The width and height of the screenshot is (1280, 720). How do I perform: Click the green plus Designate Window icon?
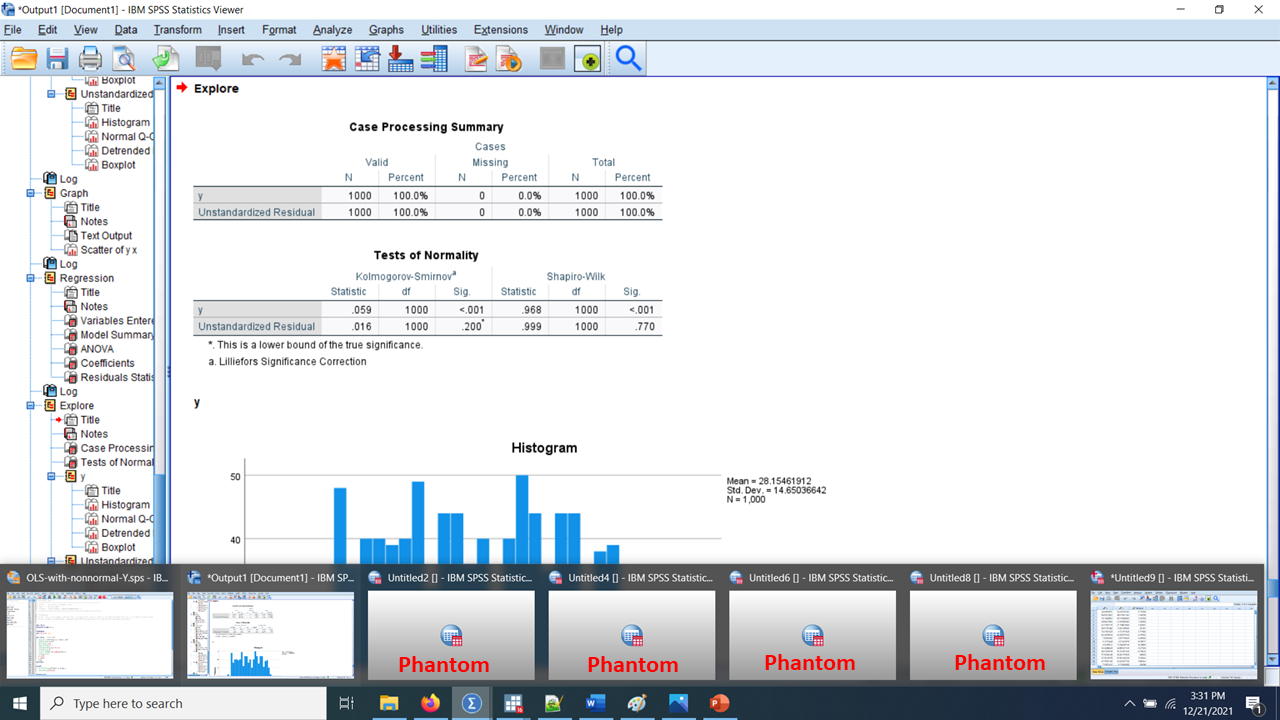tap(588, 59)
